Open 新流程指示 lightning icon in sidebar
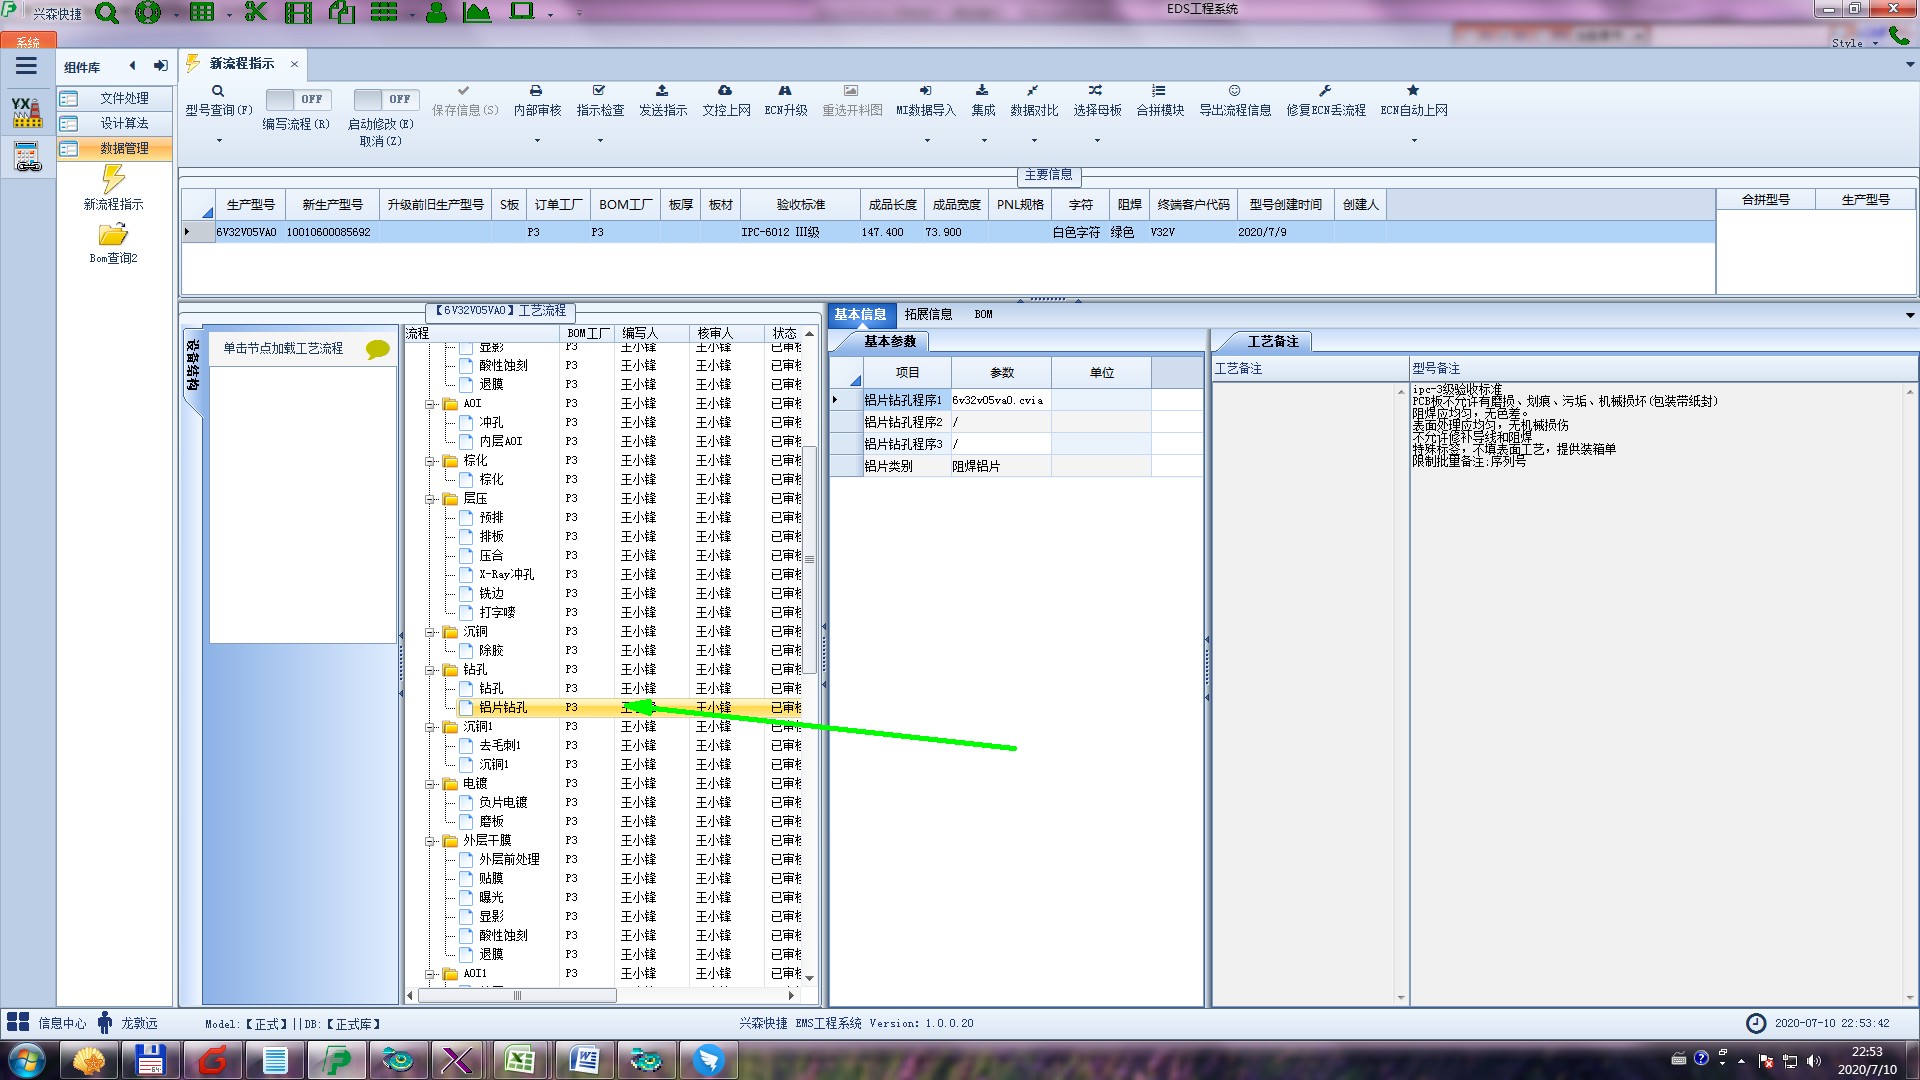1920x1080 pixels. [113, 180]
